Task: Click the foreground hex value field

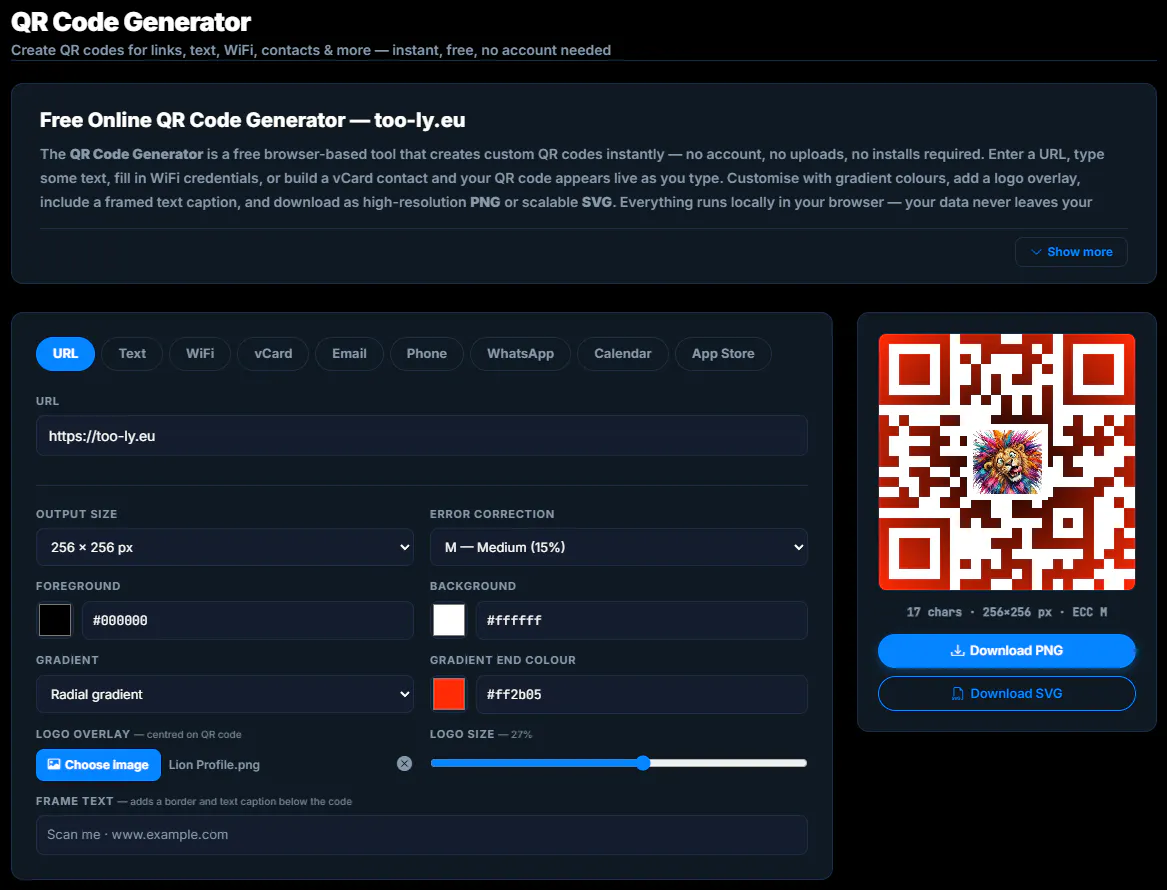Action: (247, 620)
